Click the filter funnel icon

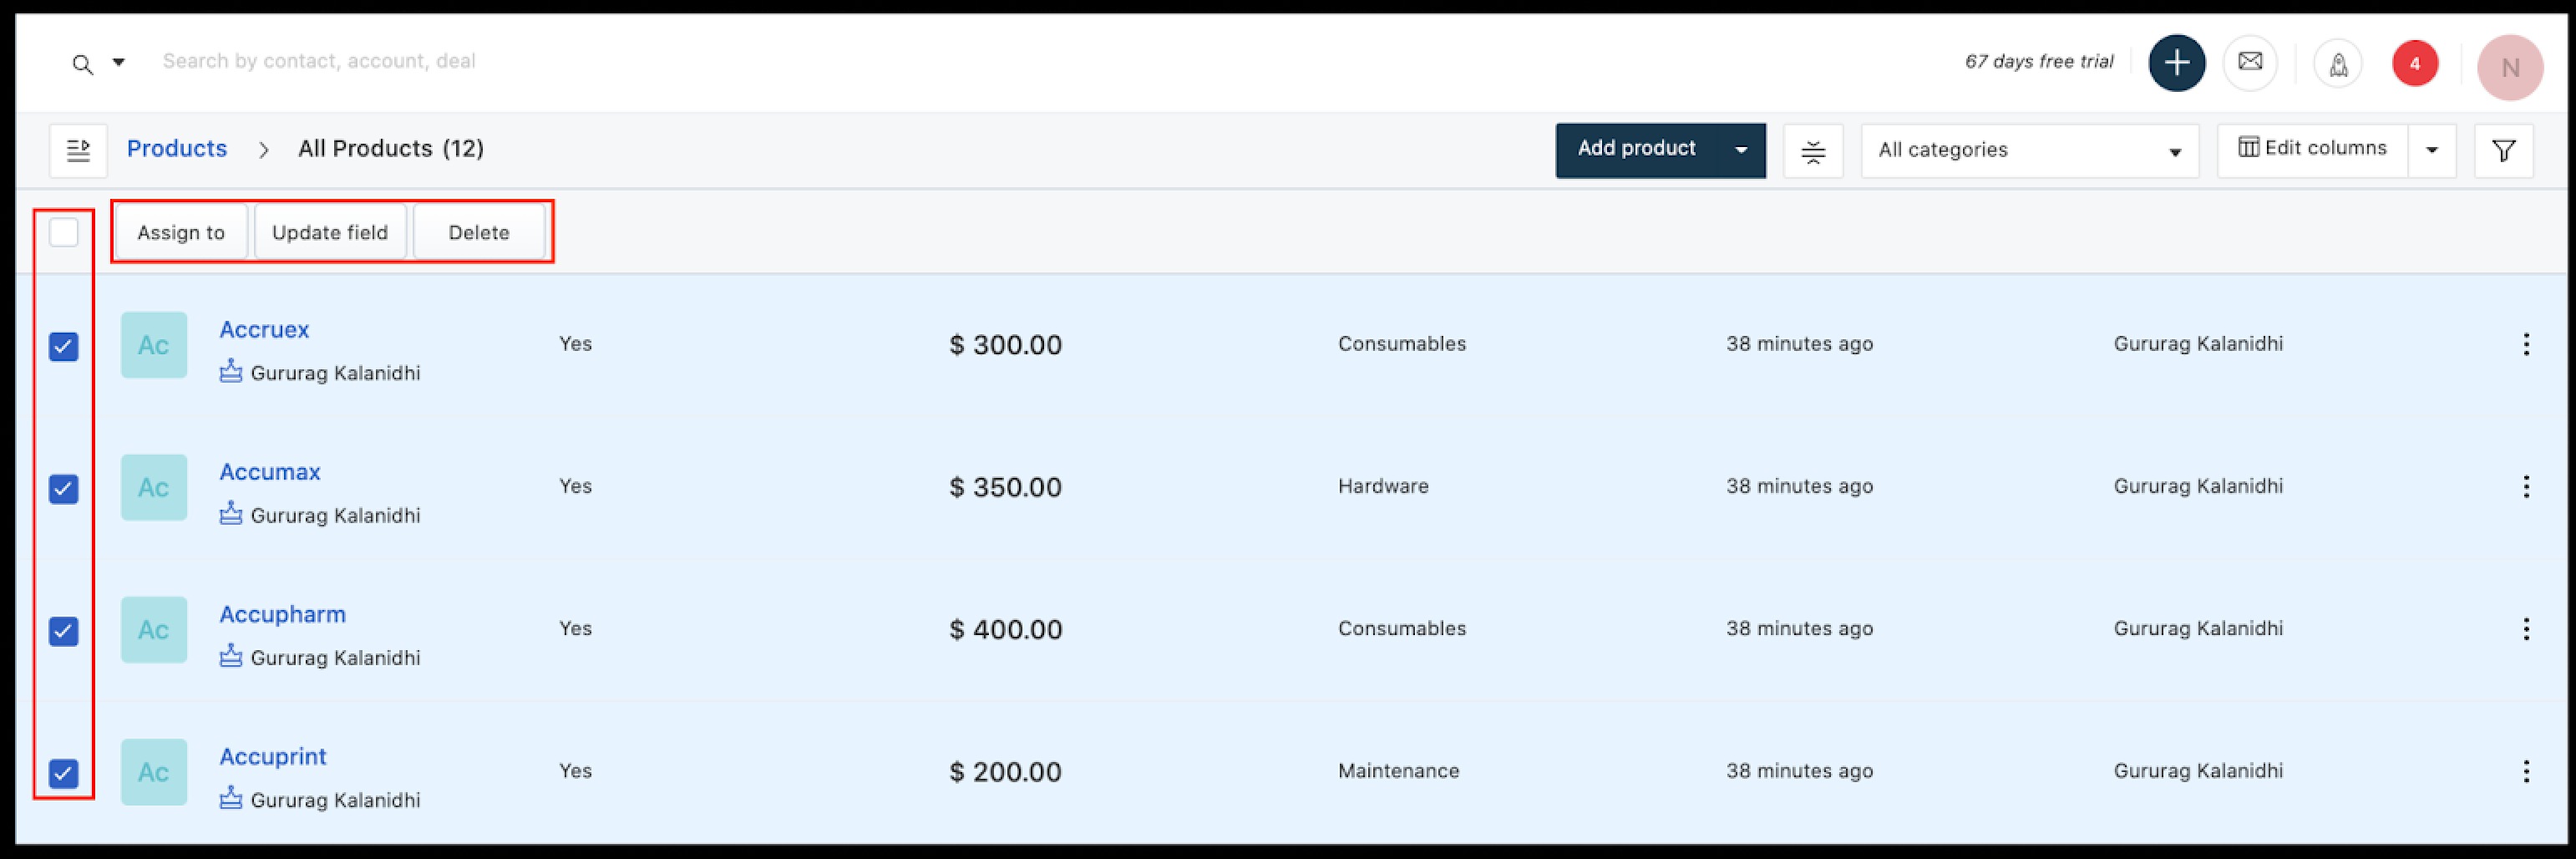[2503, 151]
